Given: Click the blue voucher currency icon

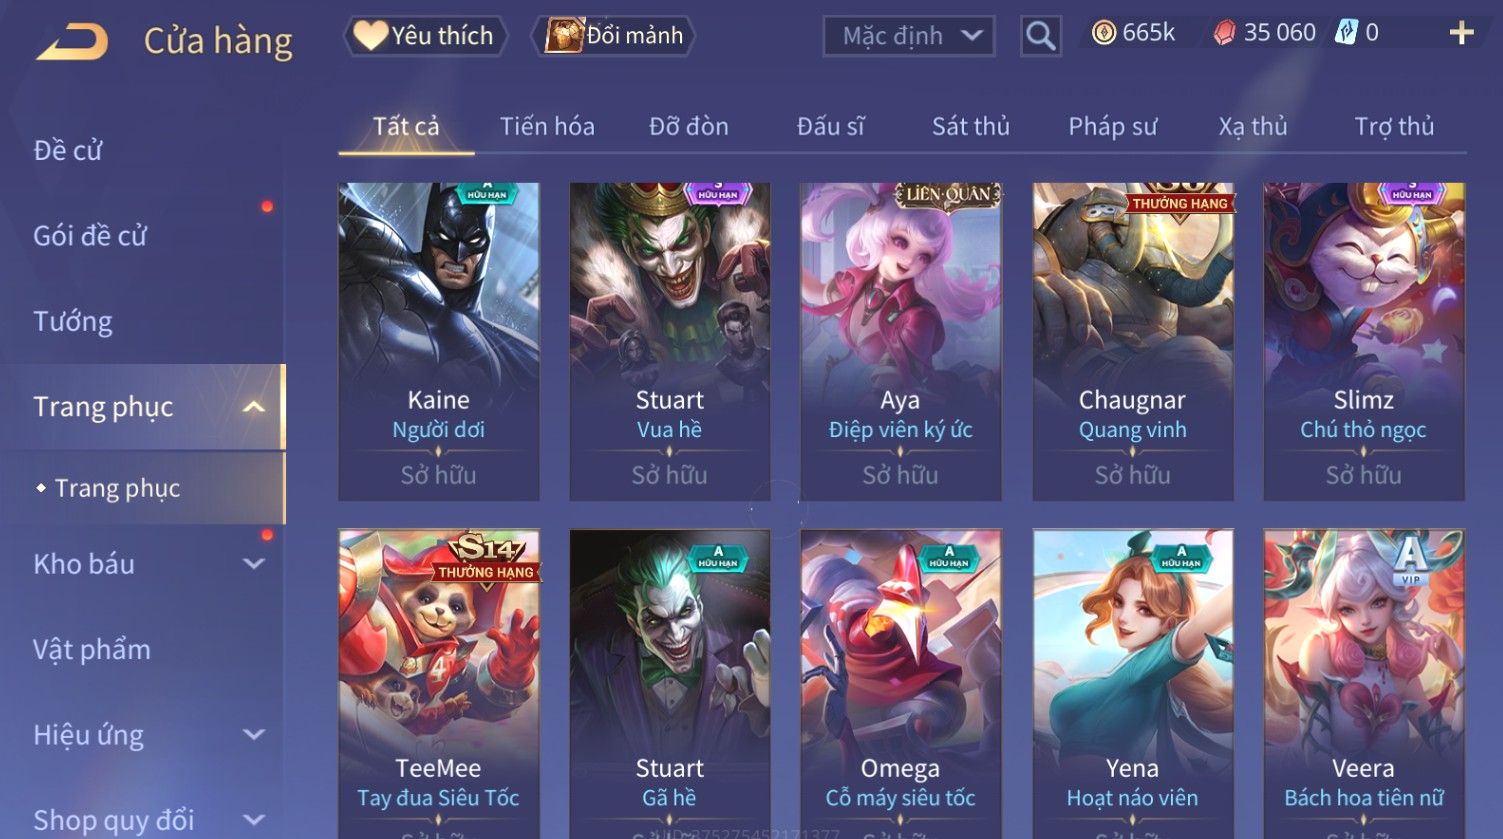Looking at the screenshot, I should 1346,33.
